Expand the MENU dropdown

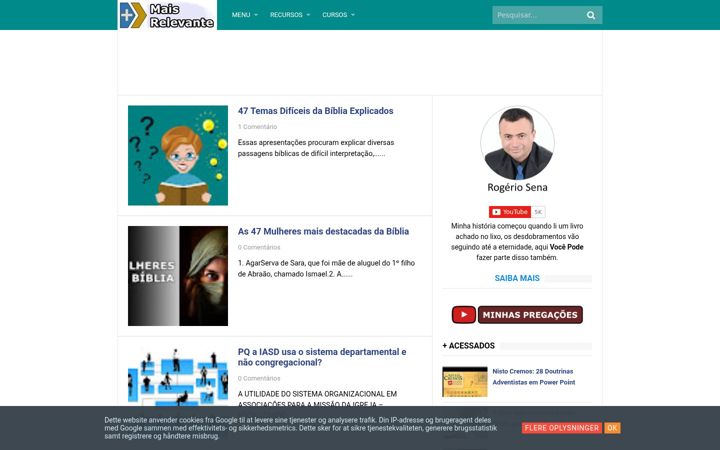[x=244, y=15]
